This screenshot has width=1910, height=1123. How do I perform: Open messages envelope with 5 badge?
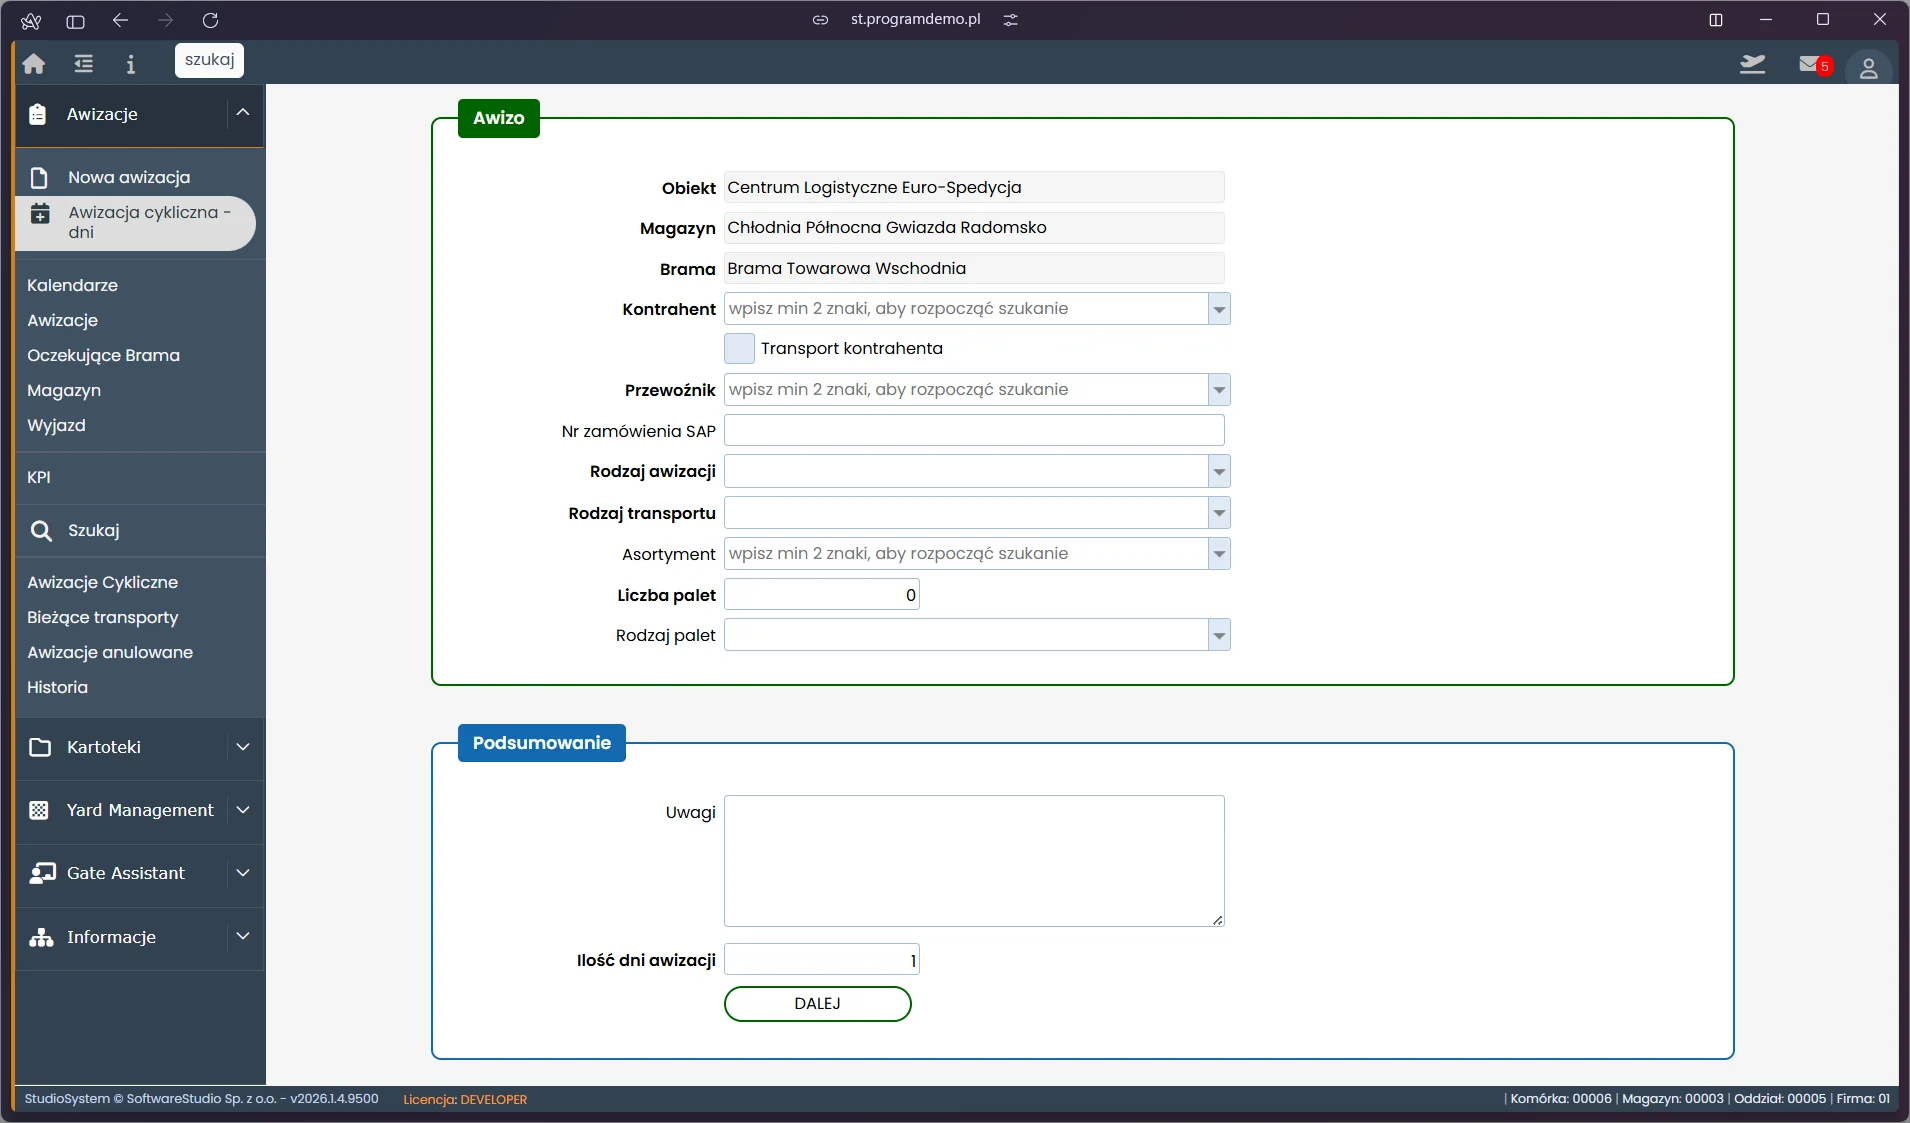(1814, 65)
